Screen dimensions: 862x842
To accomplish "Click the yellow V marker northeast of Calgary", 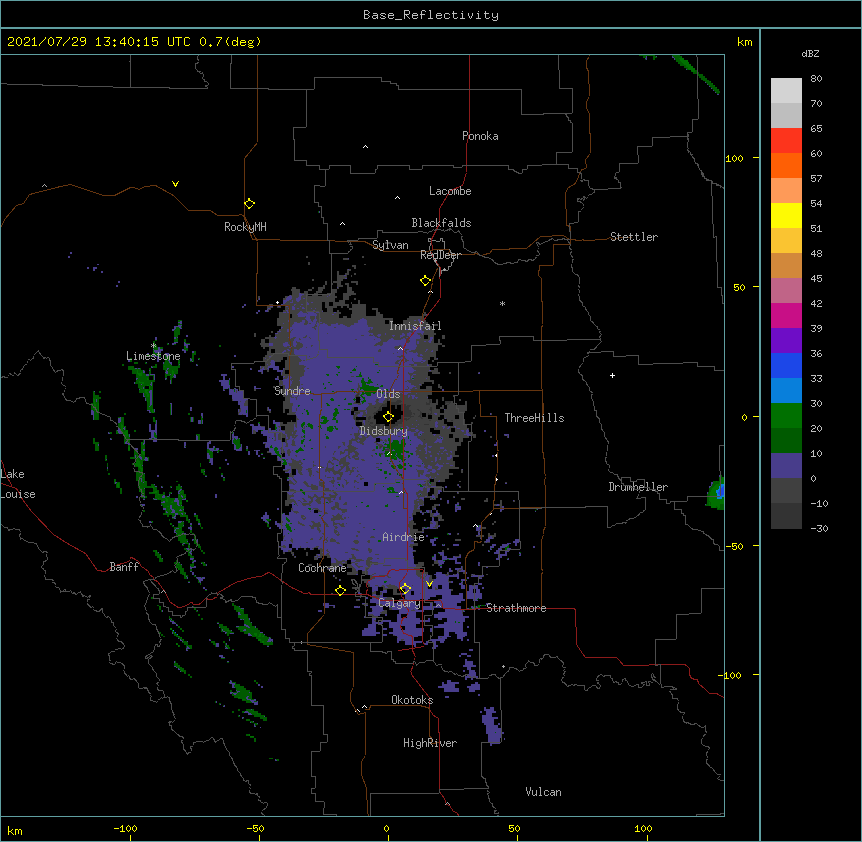I will pyautogui.click(x=429, y=584).
